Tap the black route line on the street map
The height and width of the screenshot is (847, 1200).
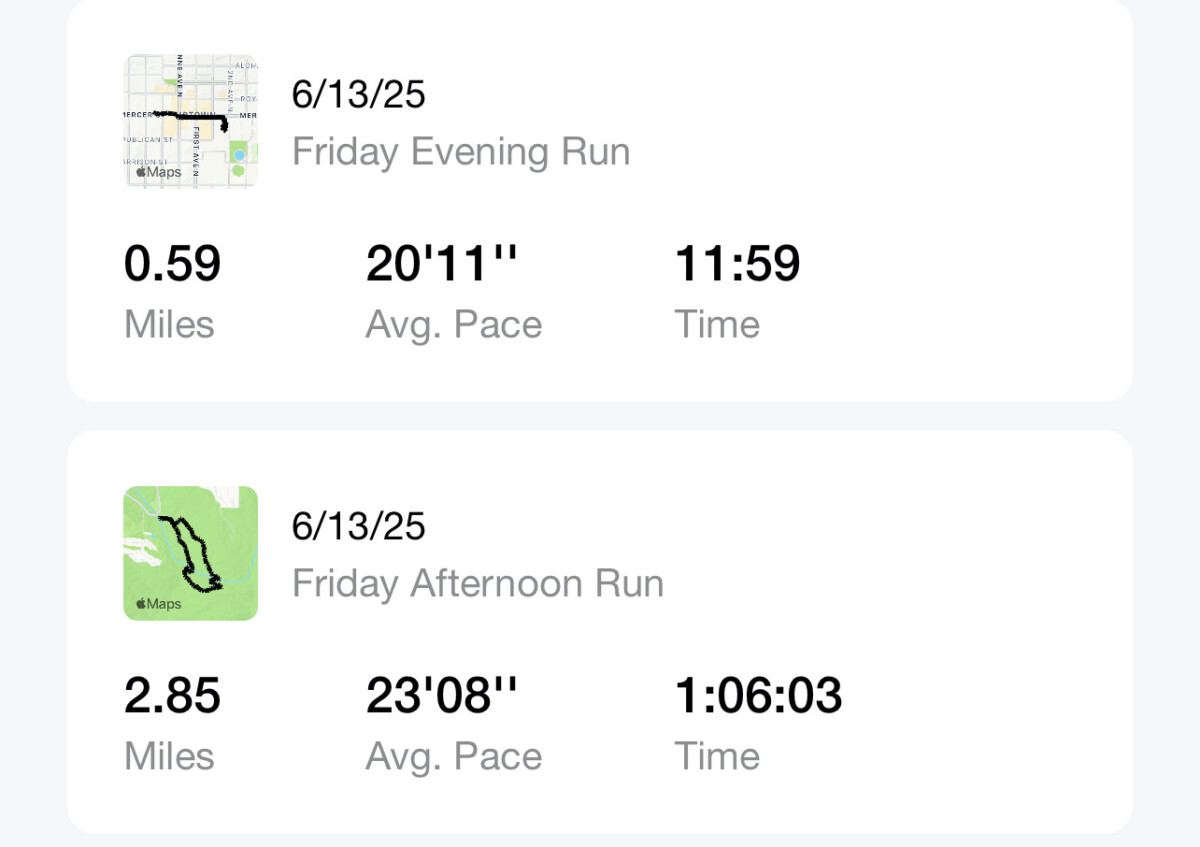[x=192, y=120]
